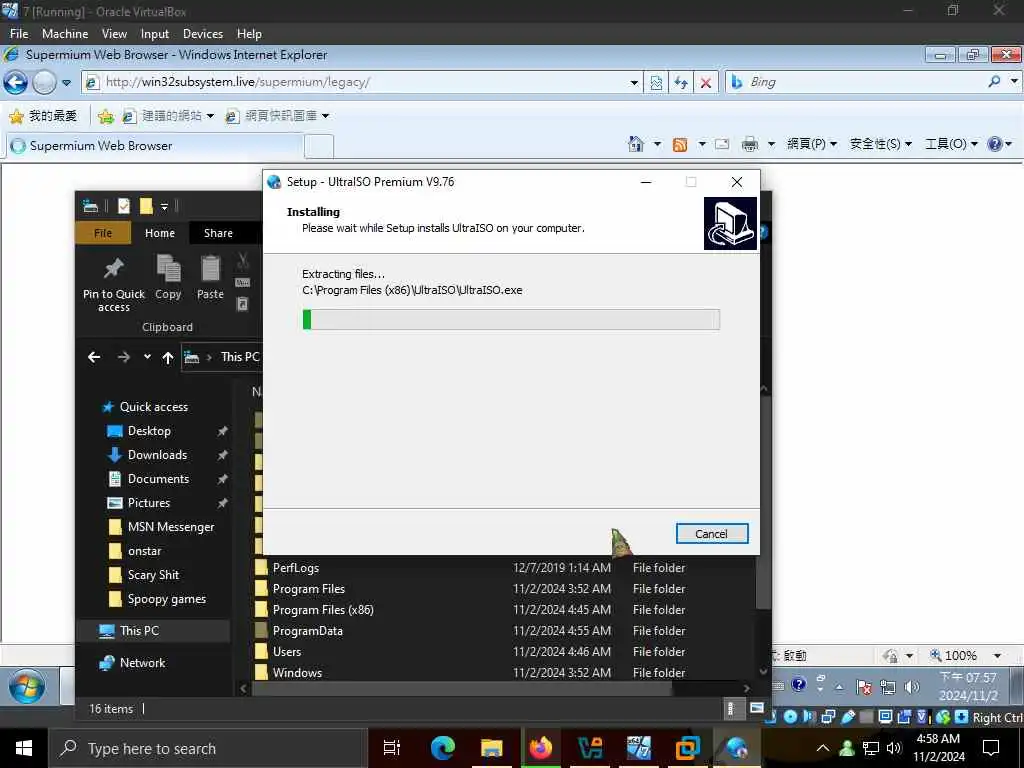Viewport: 1024px width, 768px height.
Task: Click the read mail envelope icon in IE
Action: coord(722,144)
